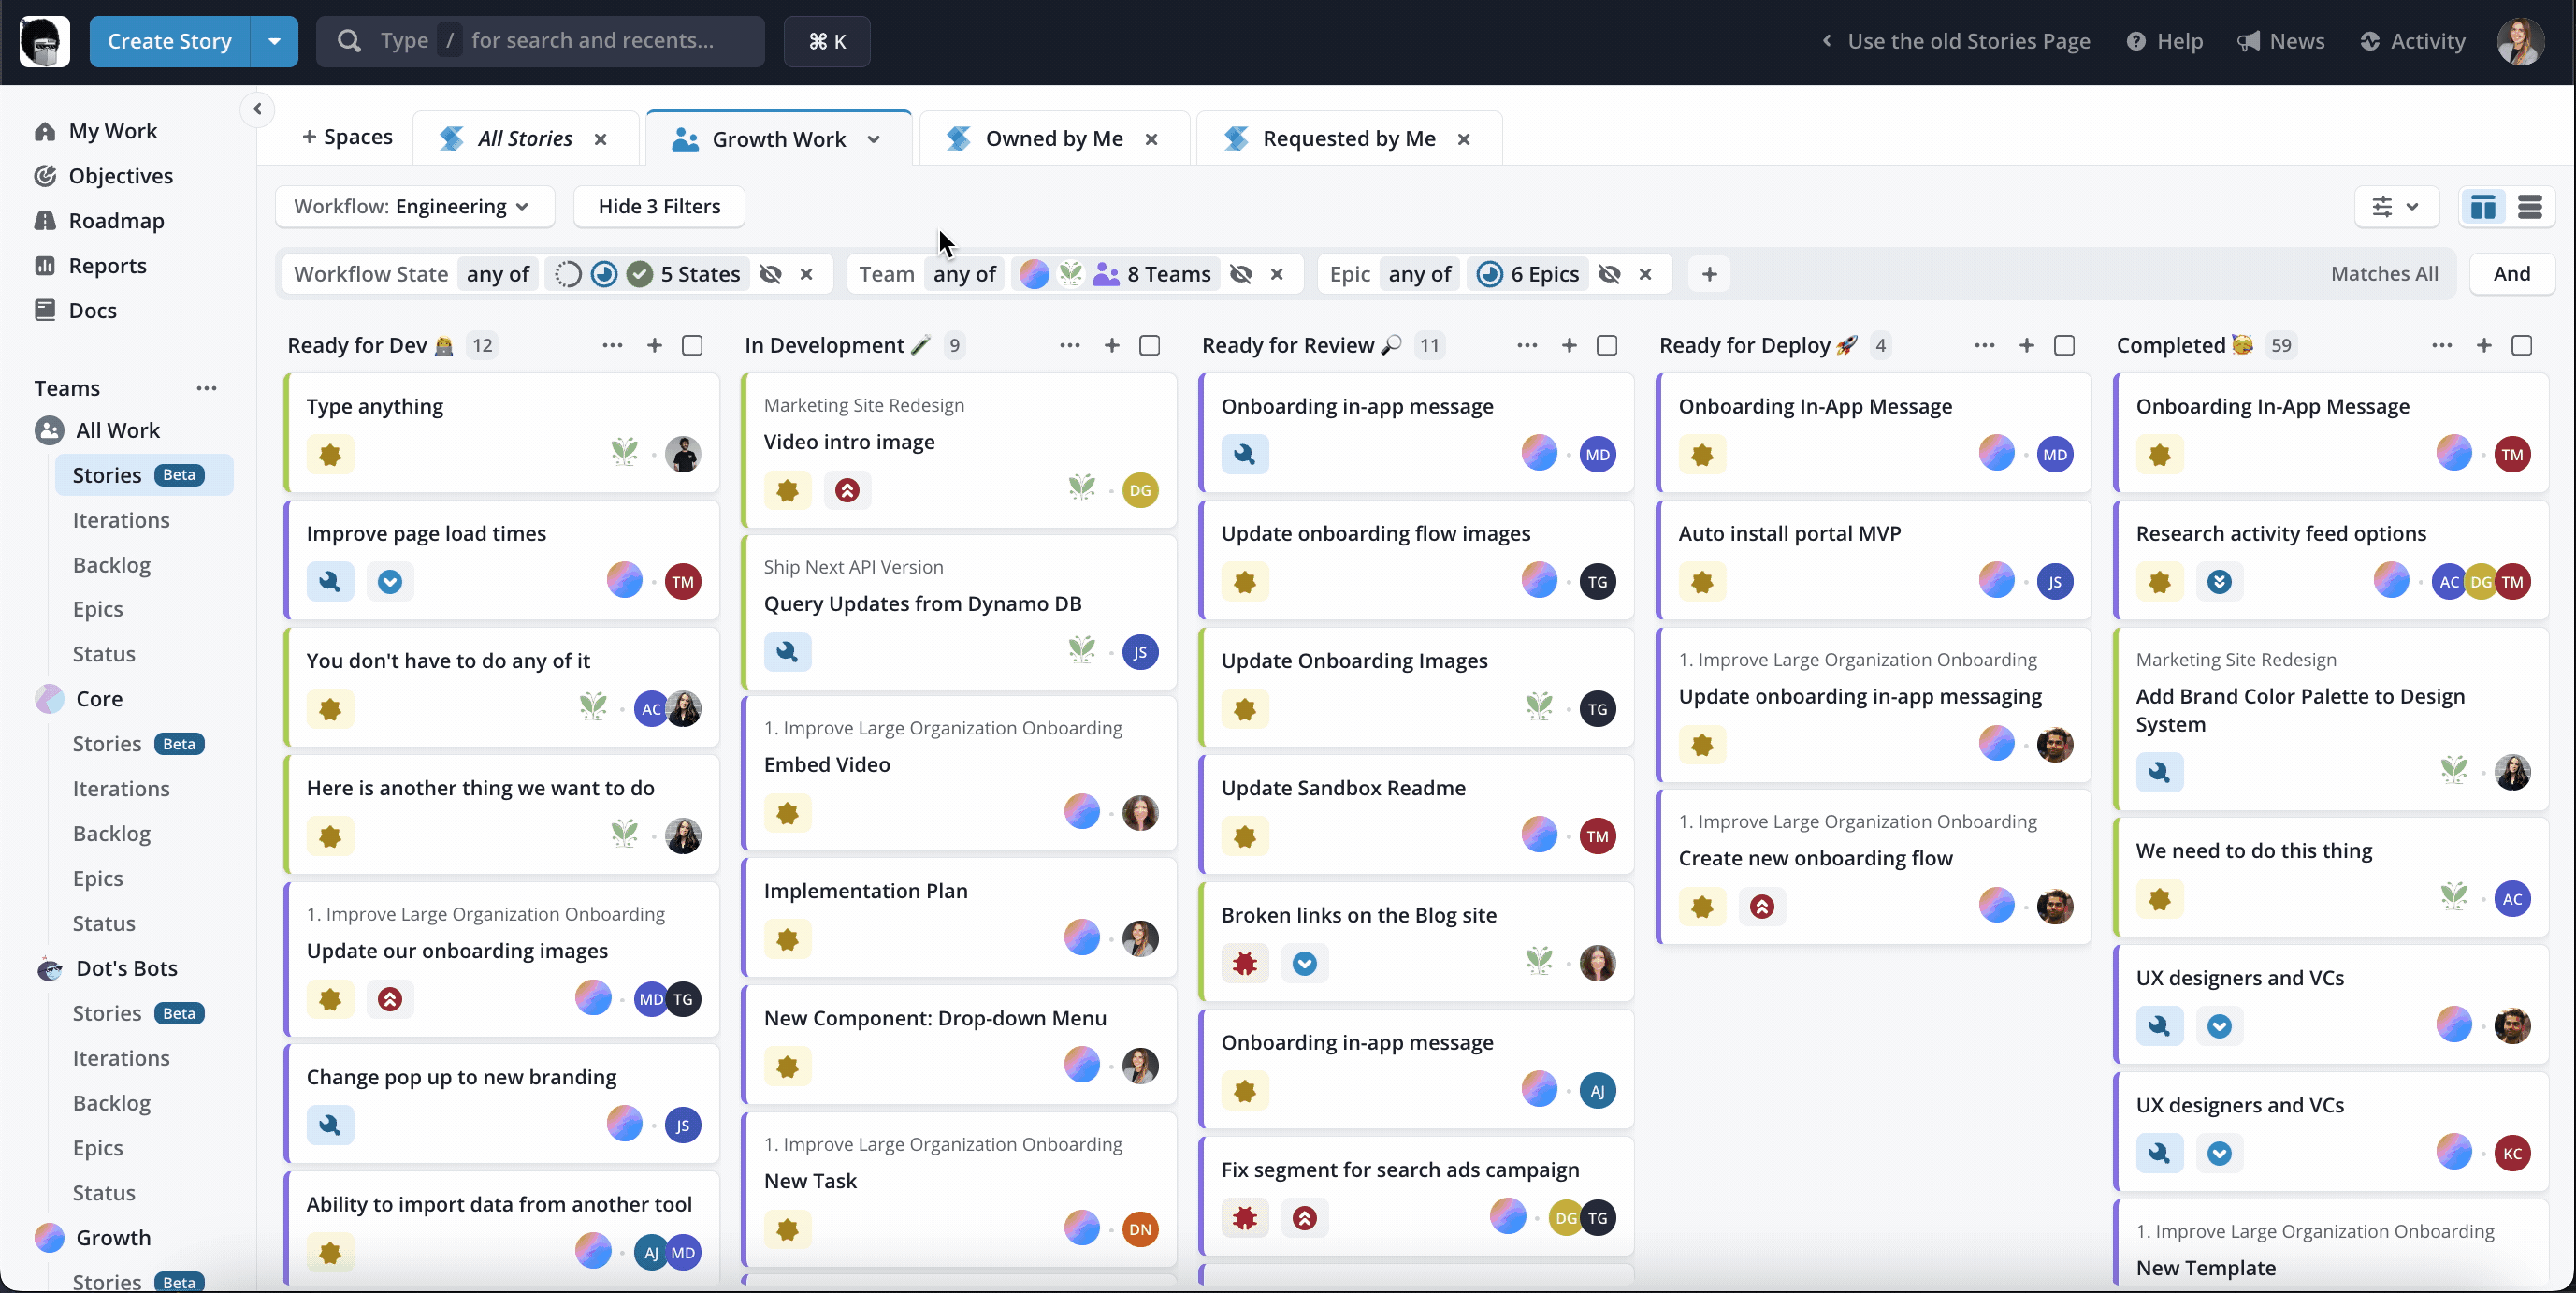Screen dimensions: 2576x1293
Task: Add a new filter with the plus icon
Action: pyautogui.click(x=1709, y=273)
